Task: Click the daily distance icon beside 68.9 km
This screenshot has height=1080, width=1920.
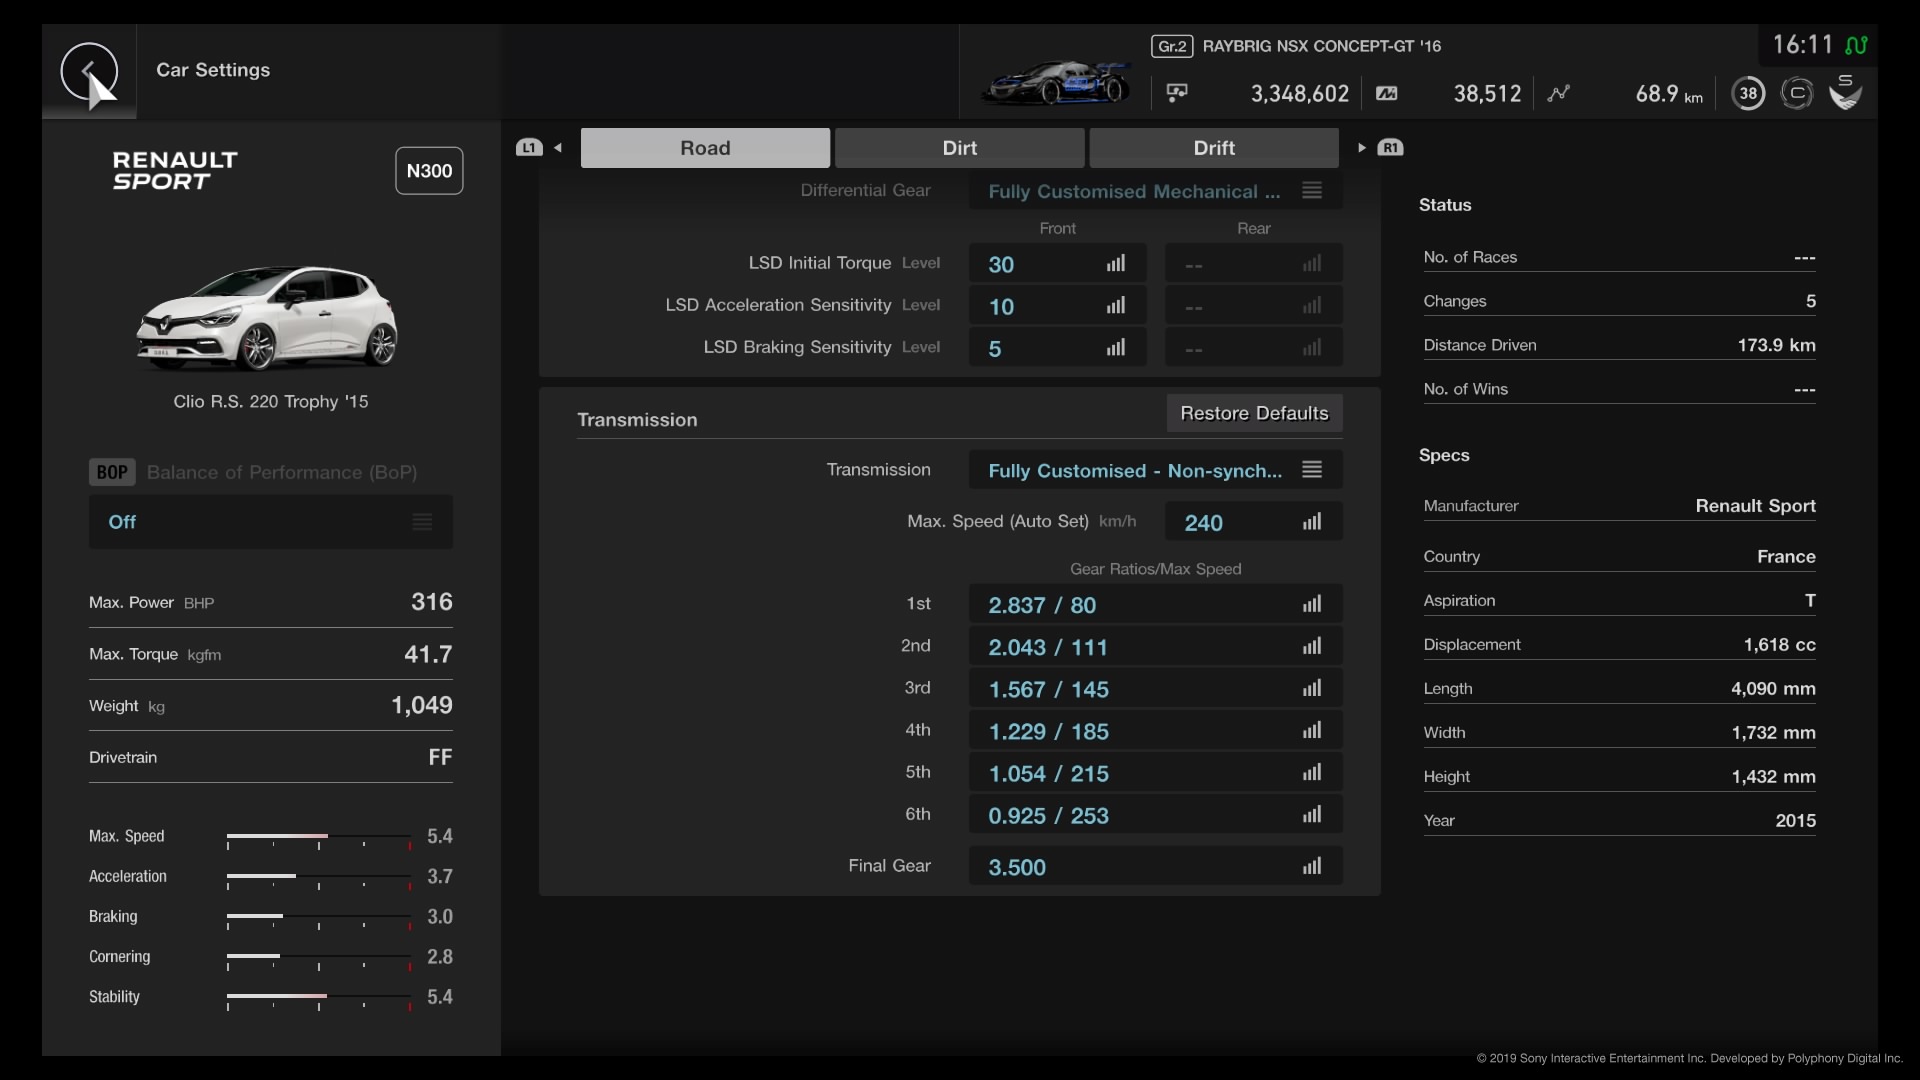Action: pos(1559,93)
